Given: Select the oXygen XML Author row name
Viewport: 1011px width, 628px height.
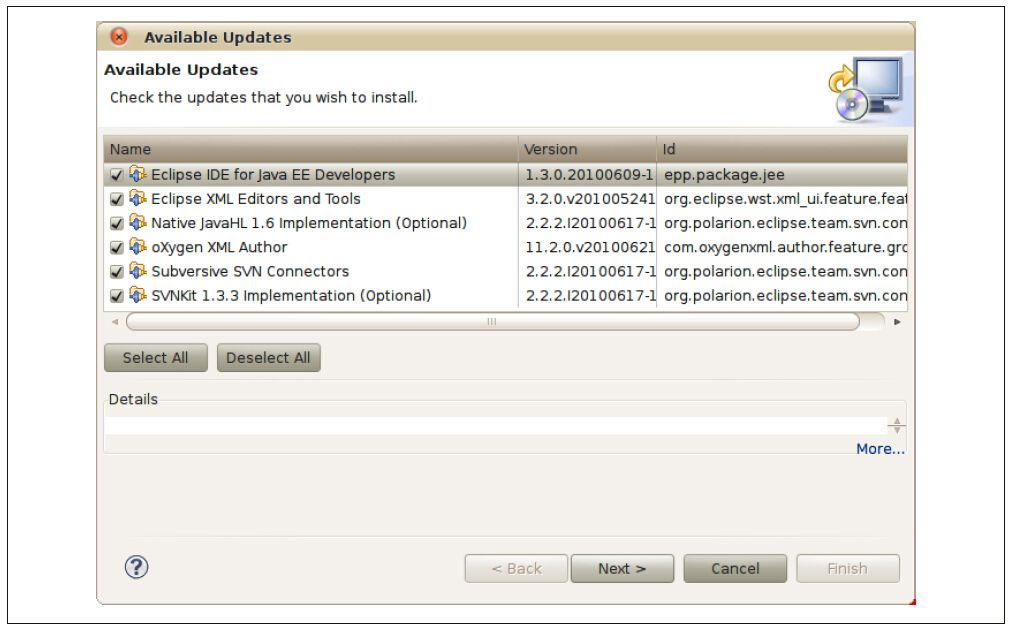Looking at the screenshot, I should pyautogui.click(x=219, y=247).
